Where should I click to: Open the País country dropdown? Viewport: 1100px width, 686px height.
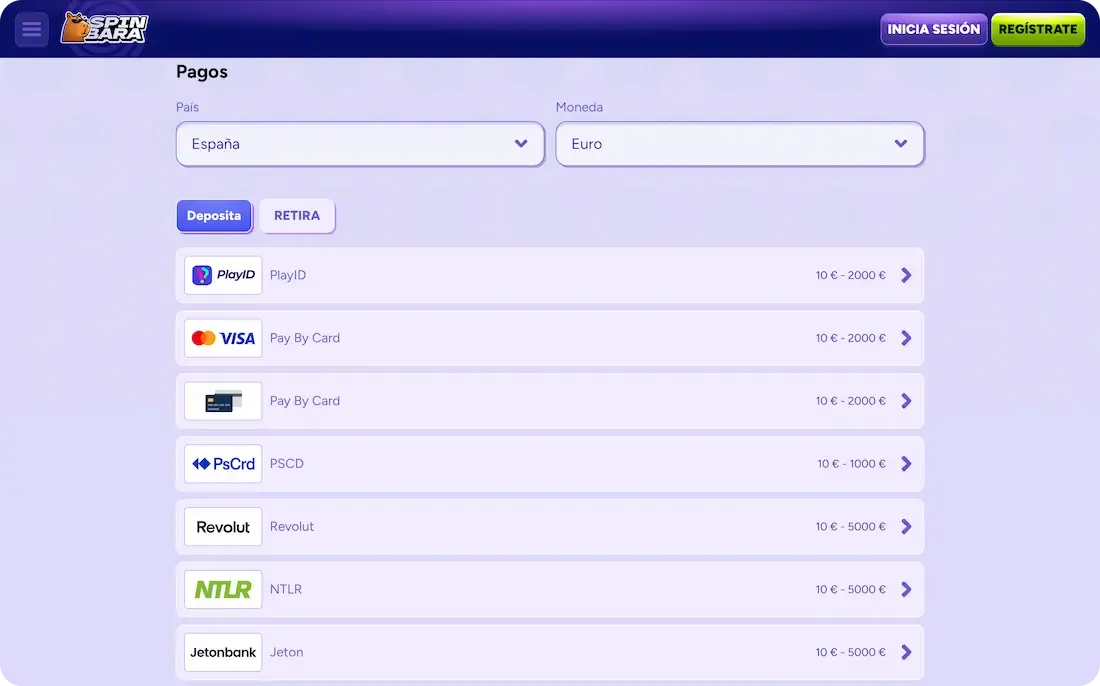click(x=360, y=144)
